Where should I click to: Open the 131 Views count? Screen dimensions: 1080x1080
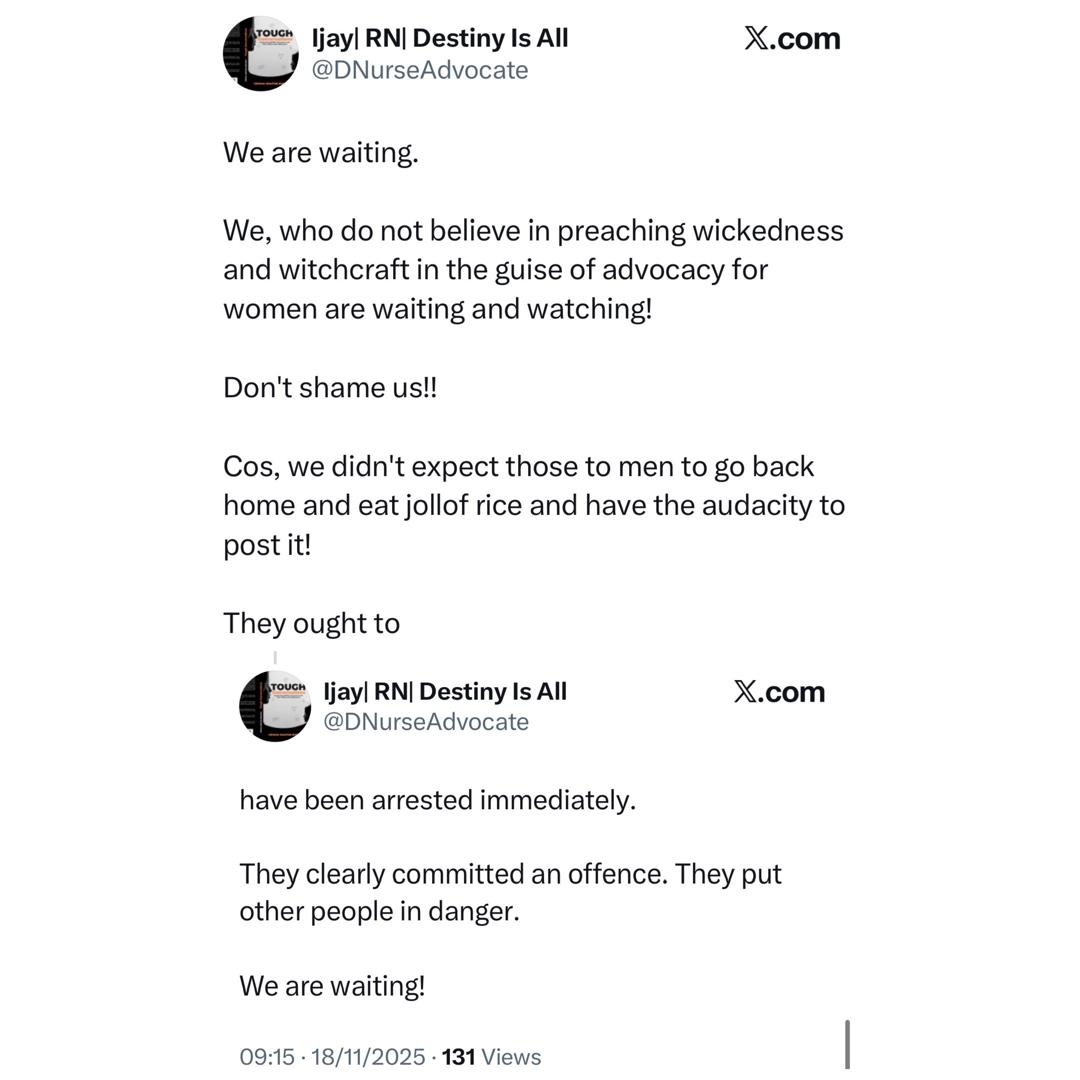tap(491, 1057)
